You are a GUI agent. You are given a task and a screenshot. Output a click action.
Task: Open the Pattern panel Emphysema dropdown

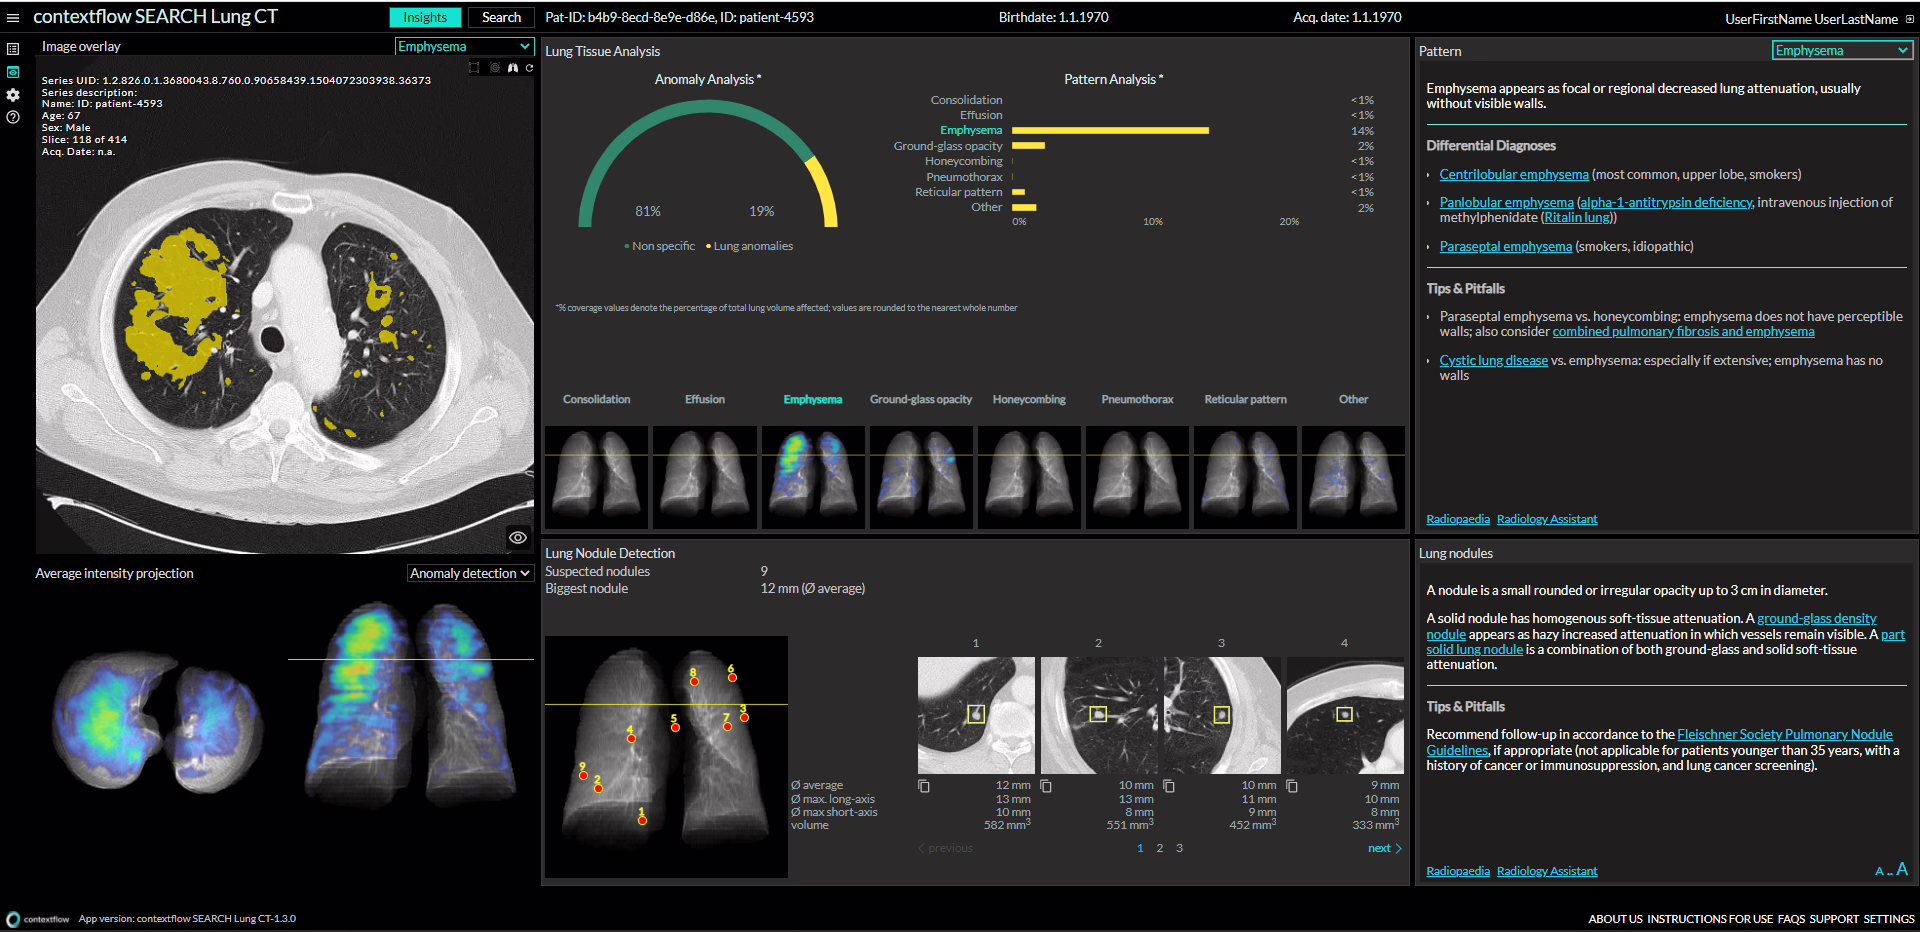point(1841,51)
